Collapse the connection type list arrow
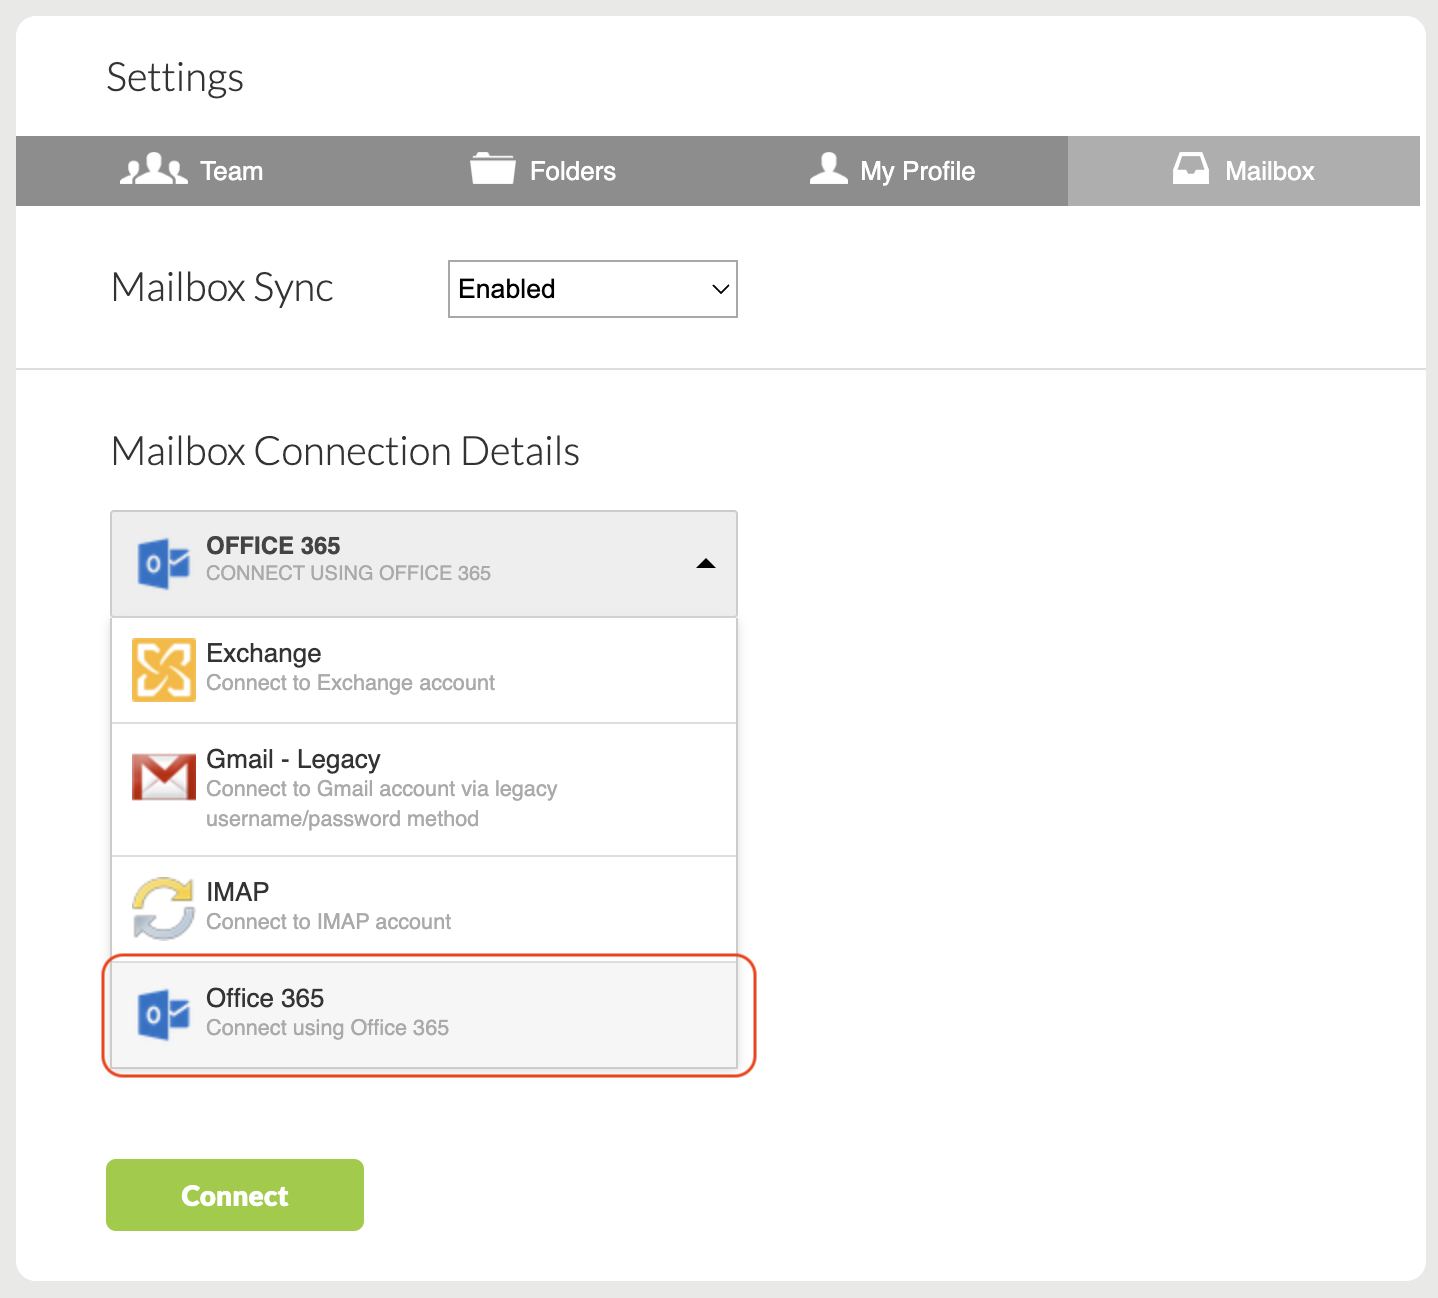The height and width of the screenshot is (1298, 1438). click(x=706, y=564)
